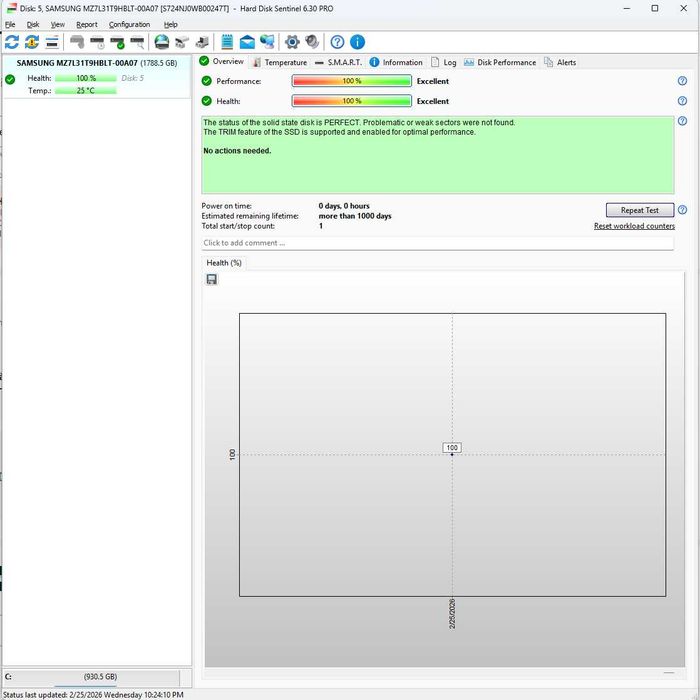Image resolution: width=700 pixels, height=700 pixels.
Task: Click the left panel Health 100 % bar
Action: pos(86,78)
